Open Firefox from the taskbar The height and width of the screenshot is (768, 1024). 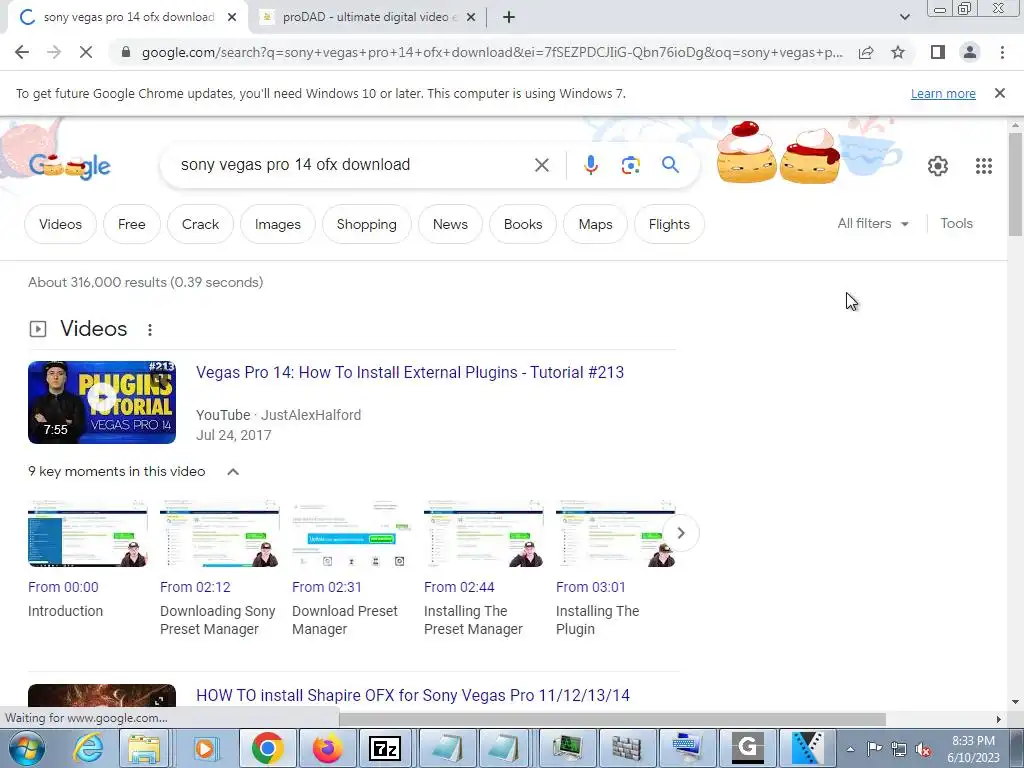[327, 748]
